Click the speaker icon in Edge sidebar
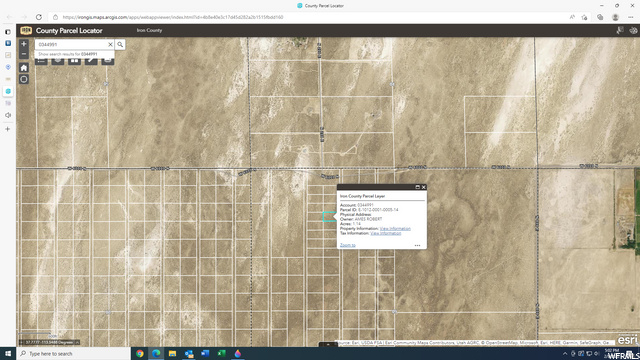The image size is (640, 360). click(8, 115)
